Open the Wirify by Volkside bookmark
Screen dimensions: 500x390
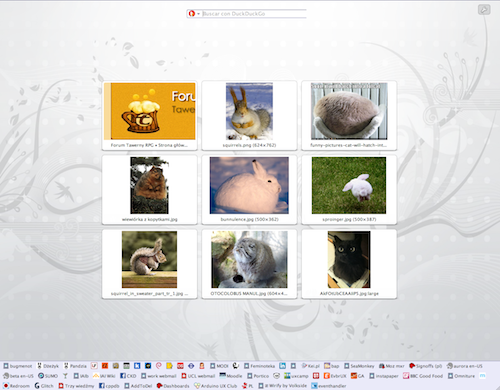[x=282, y=386]
